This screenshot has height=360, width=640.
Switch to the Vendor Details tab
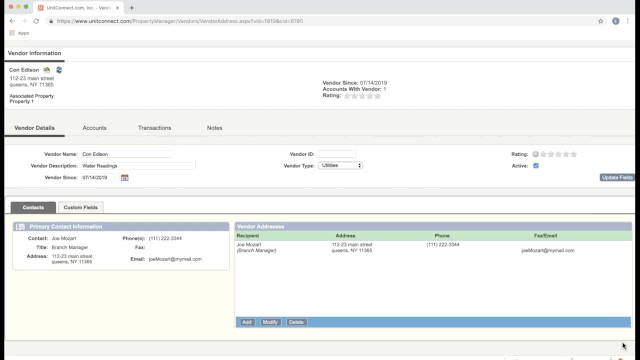coord(34,128)
